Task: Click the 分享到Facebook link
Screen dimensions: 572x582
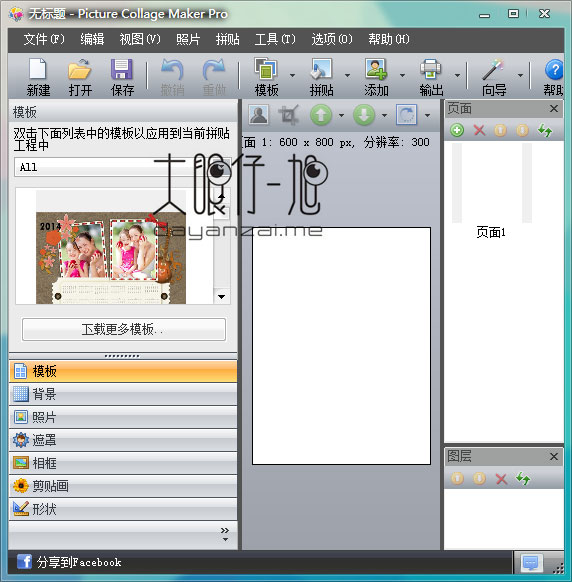Action: click(x=79, y=562)
